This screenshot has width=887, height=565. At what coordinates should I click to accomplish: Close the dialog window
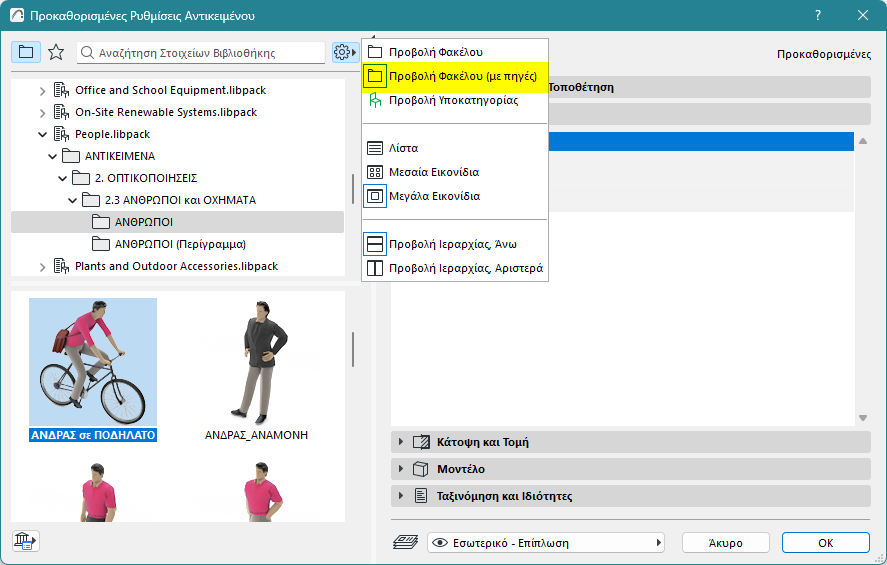point(863,15)
